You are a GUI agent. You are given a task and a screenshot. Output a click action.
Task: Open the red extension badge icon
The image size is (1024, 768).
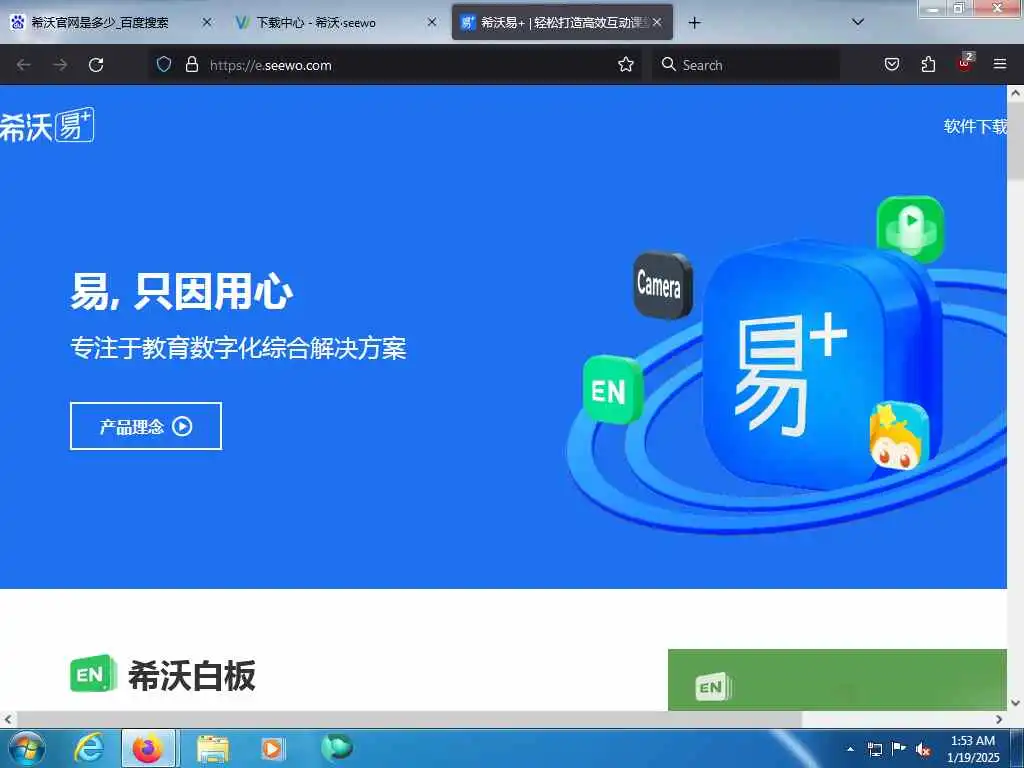[x=965, y=63]
